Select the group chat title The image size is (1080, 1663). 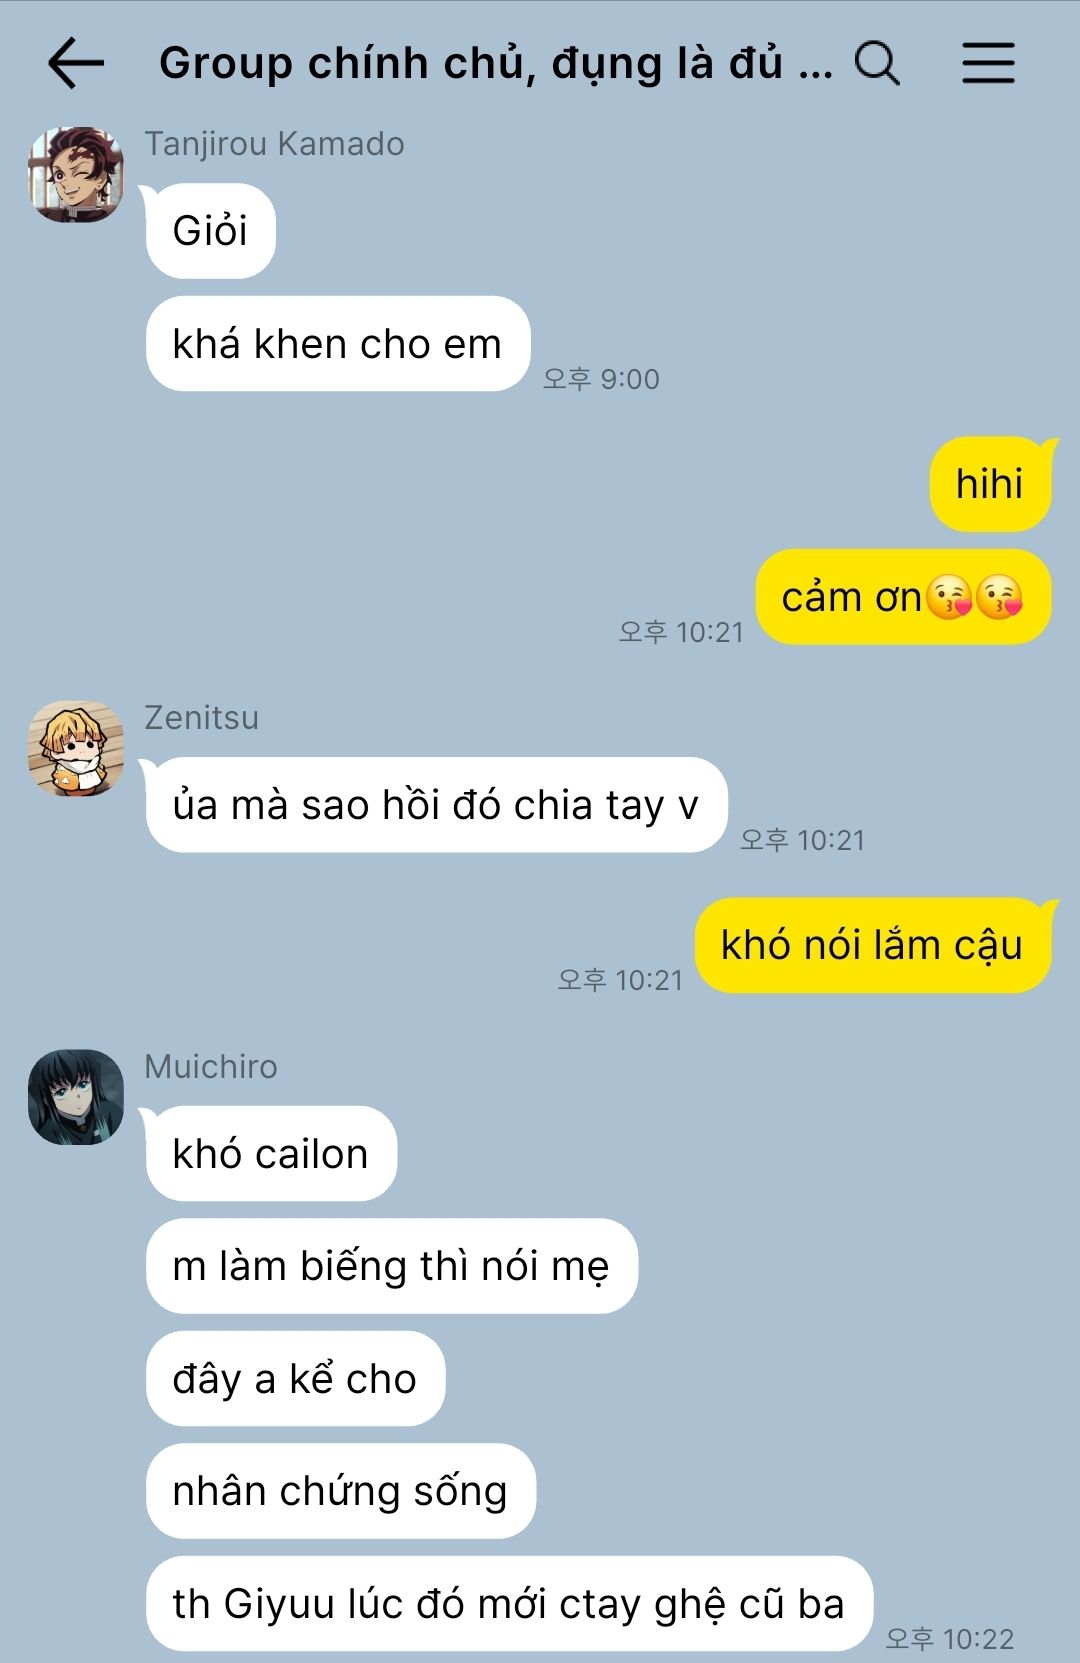495,63
